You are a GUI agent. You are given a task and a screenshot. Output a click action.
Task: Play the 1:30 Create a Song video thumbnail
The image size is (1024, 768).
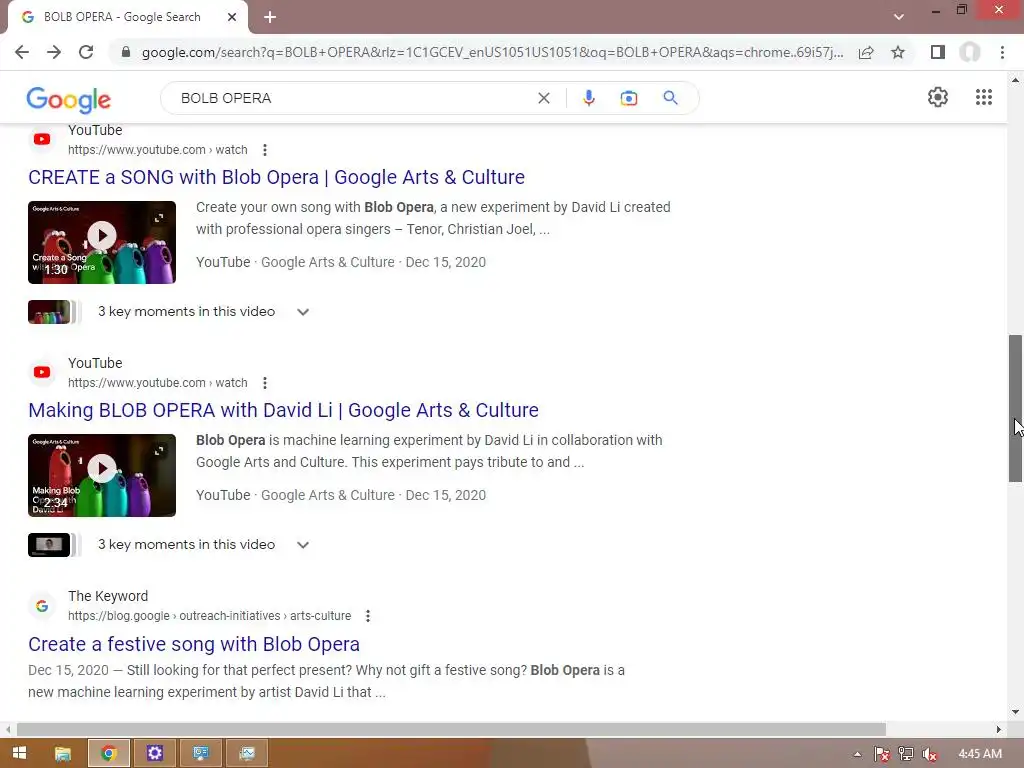[x=102, y=242]
